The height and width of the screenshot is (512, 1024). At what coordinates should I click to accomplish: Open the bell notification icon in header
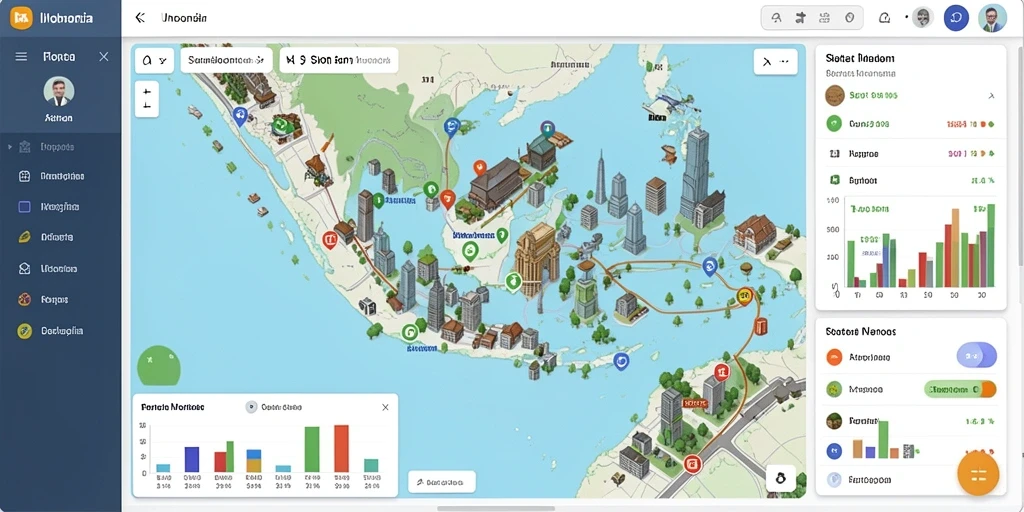pyautogui.click(x=884, y=18)
